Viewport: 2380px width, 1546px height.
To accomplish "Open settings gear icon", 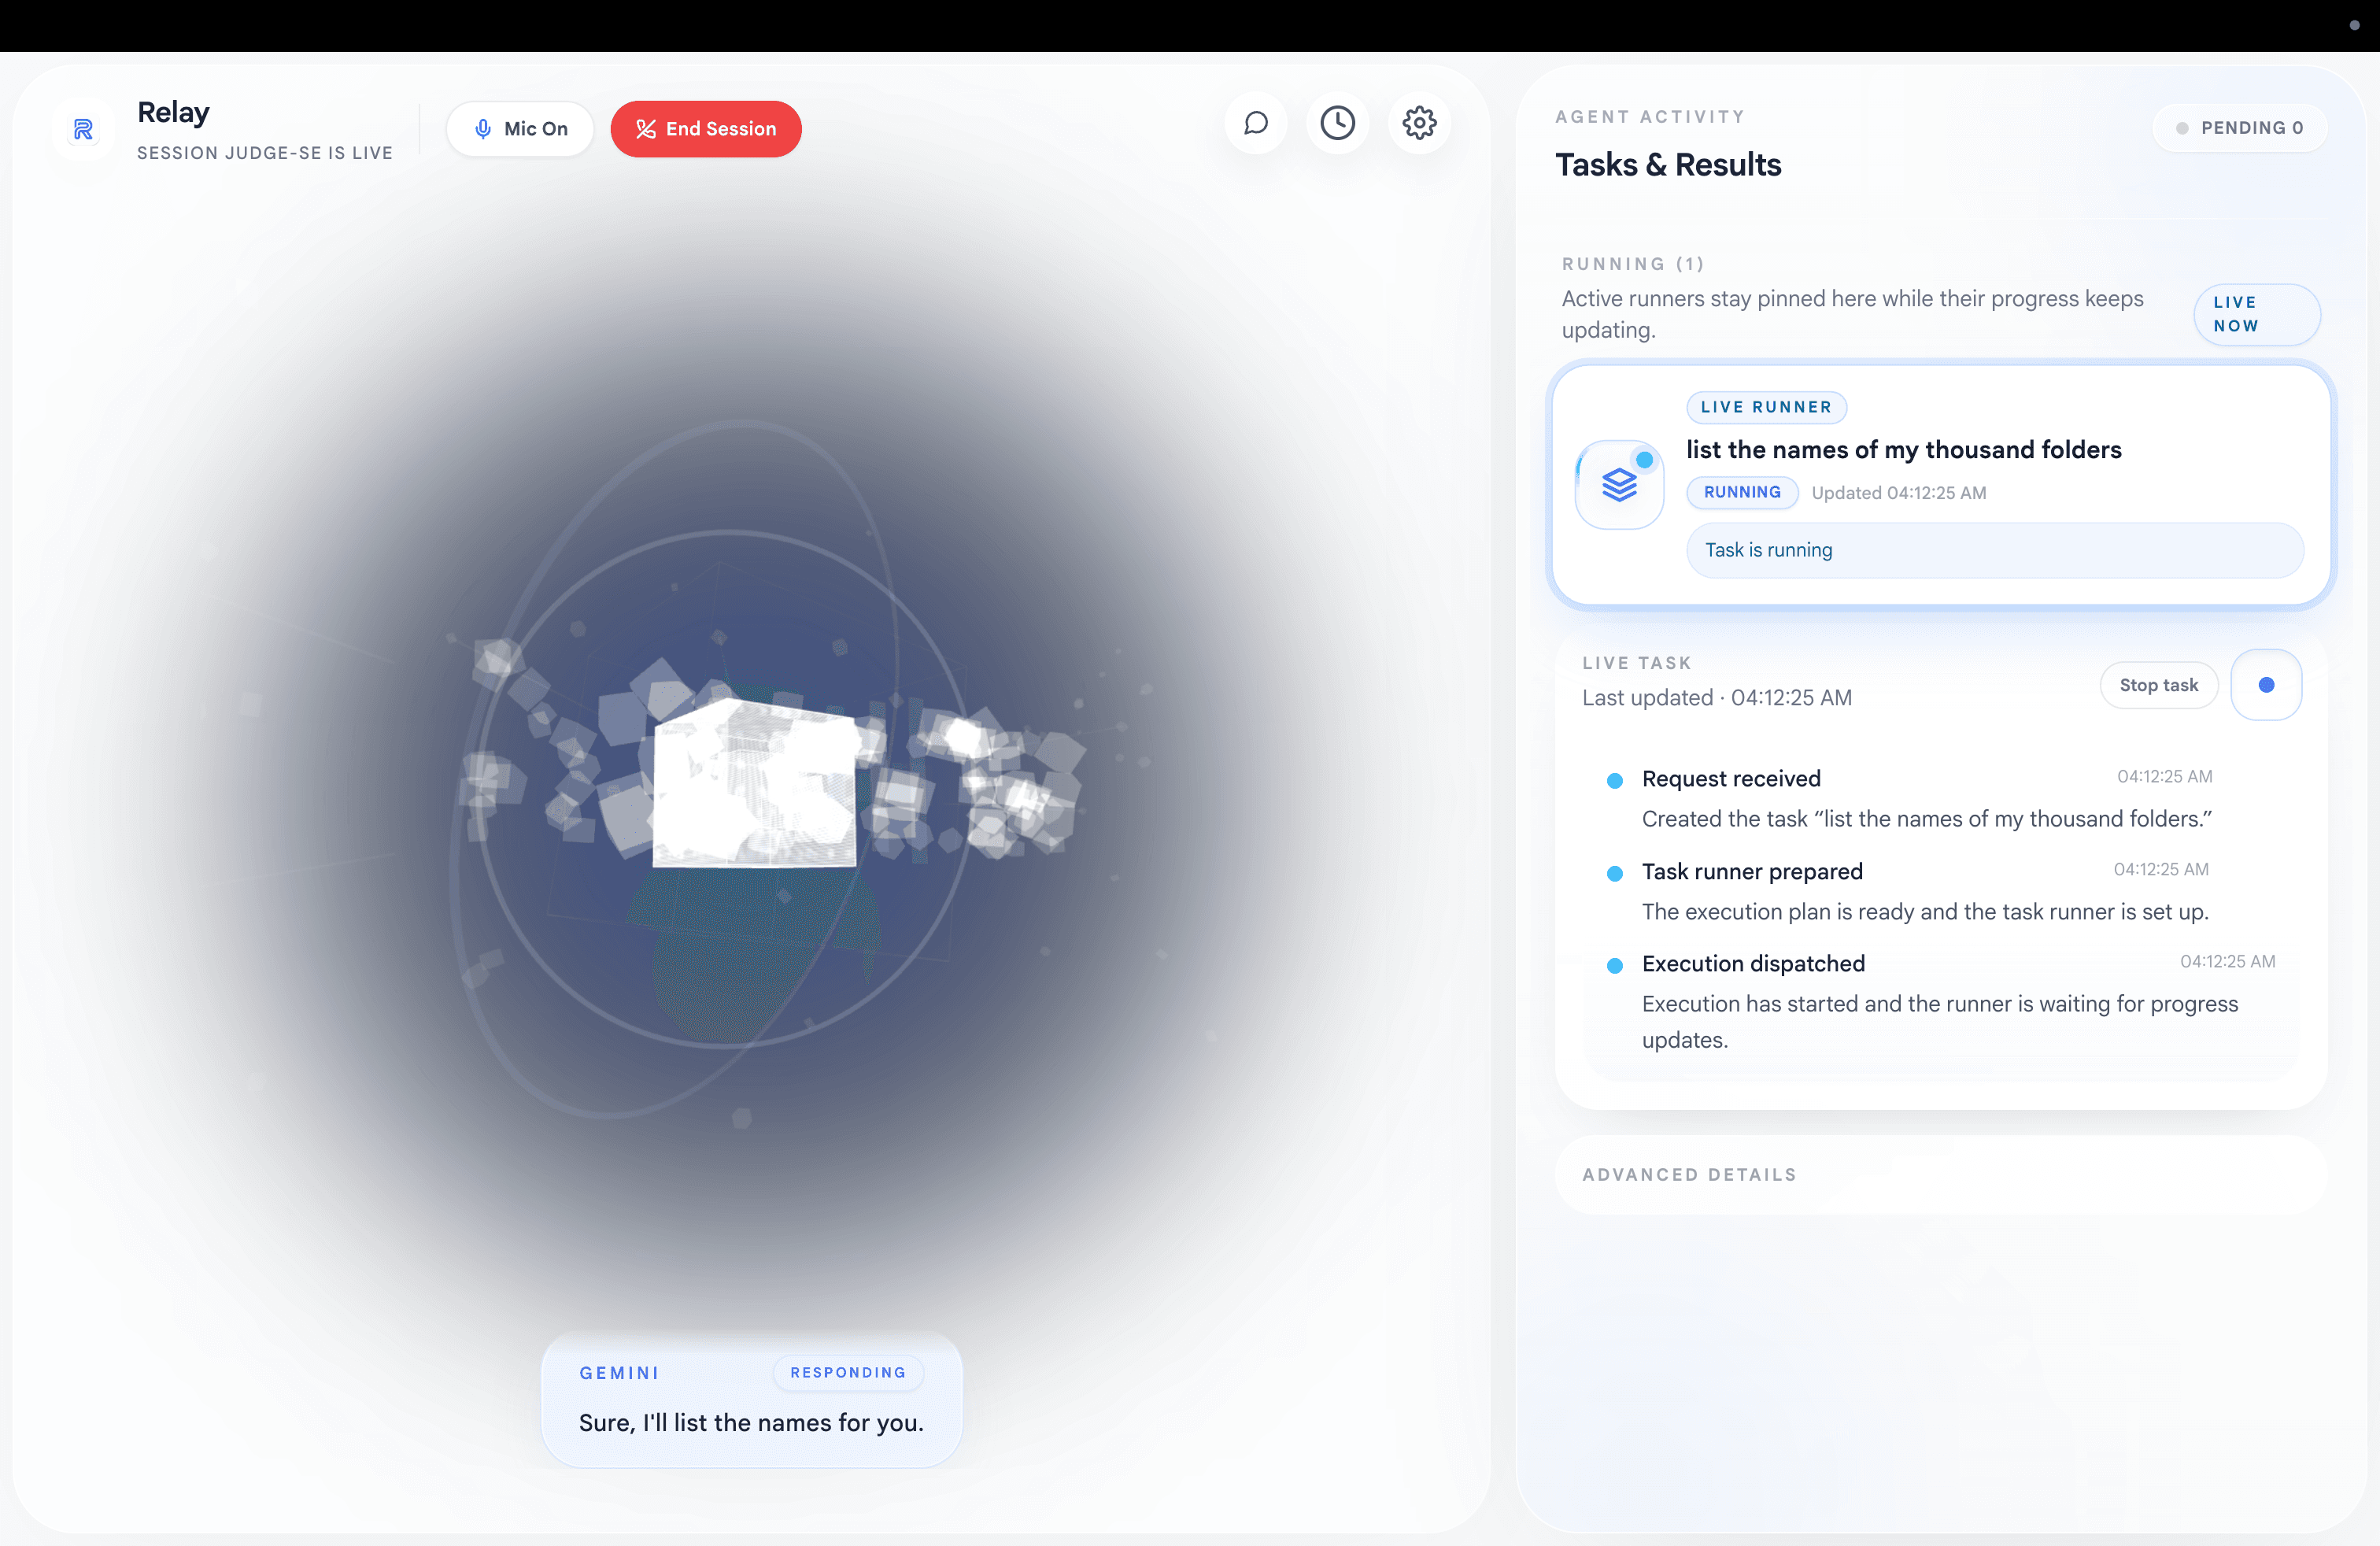I will (x=1419, y=124).
